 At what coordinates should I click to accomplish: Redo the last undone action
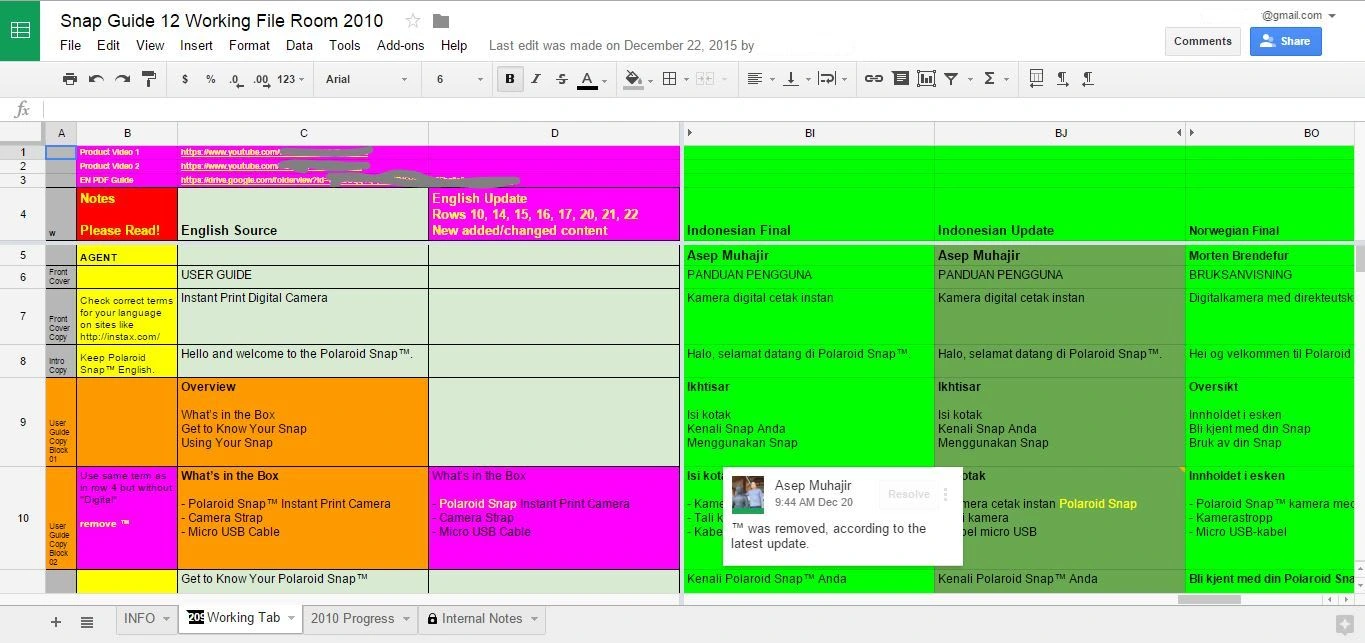pyautogui.click(x=122, y=79)
